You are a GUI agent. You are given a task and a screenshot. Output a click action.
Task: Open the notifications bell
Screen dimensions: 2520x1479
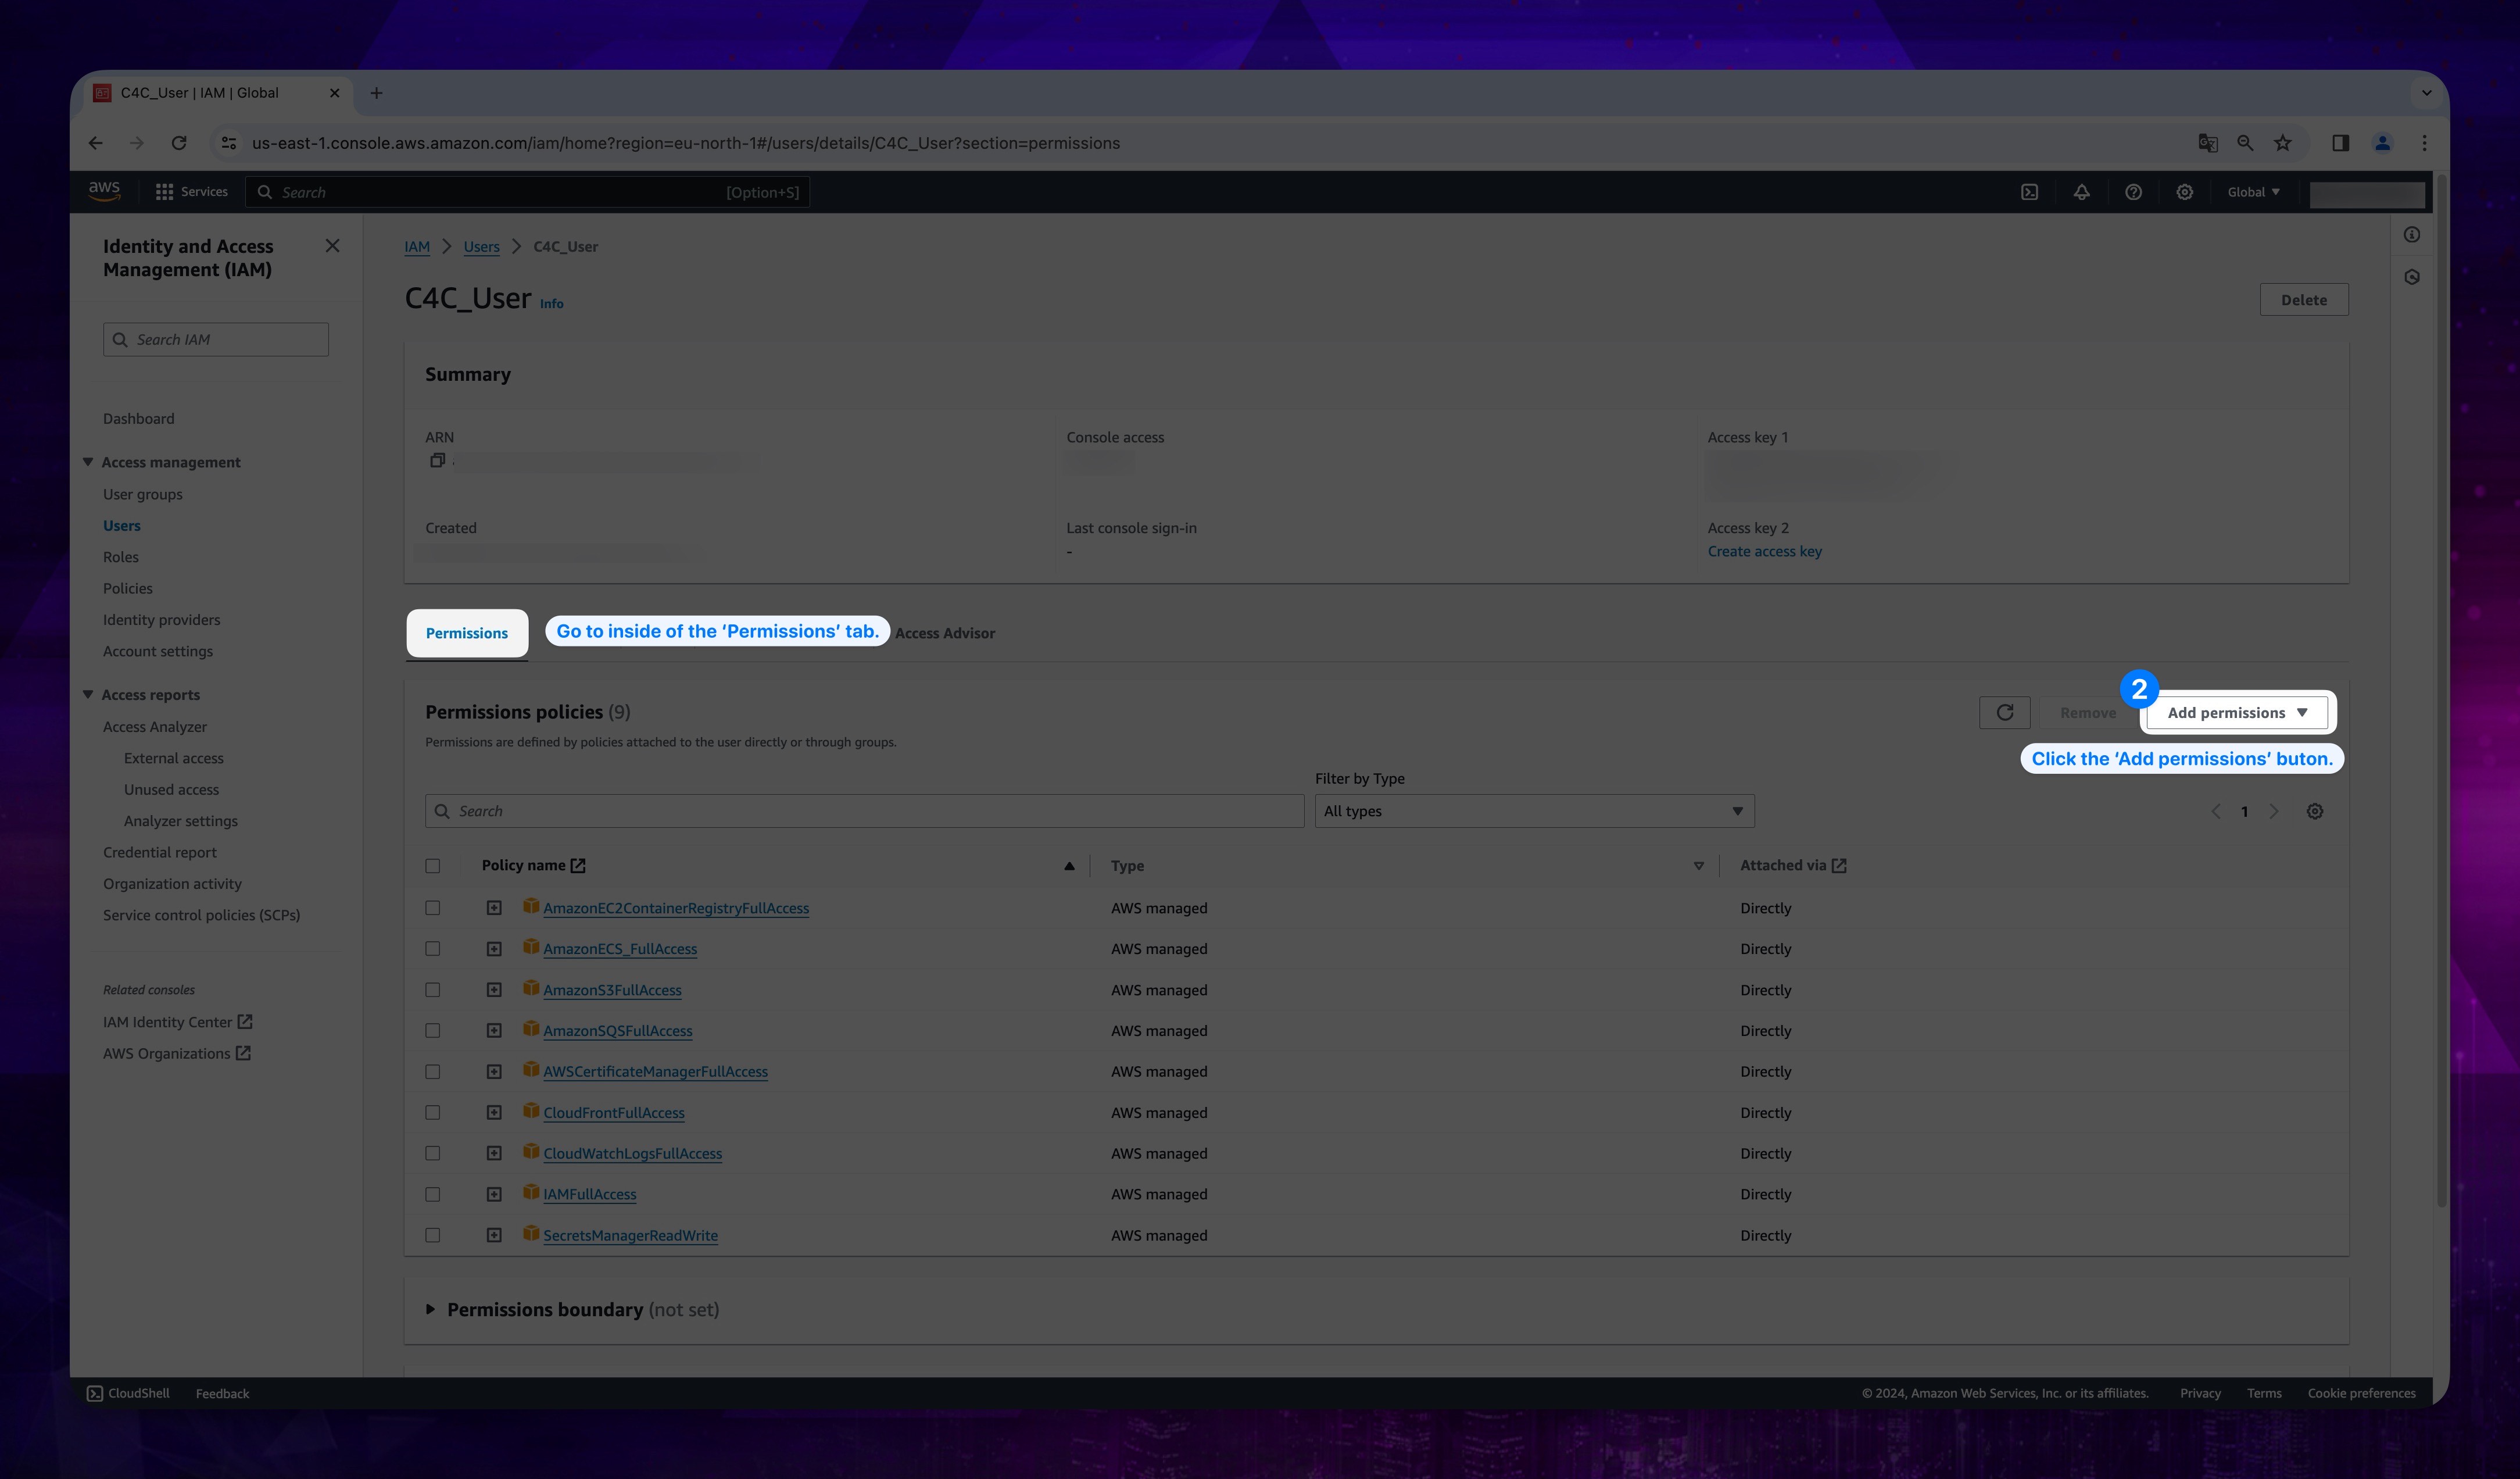point(2081,192)
